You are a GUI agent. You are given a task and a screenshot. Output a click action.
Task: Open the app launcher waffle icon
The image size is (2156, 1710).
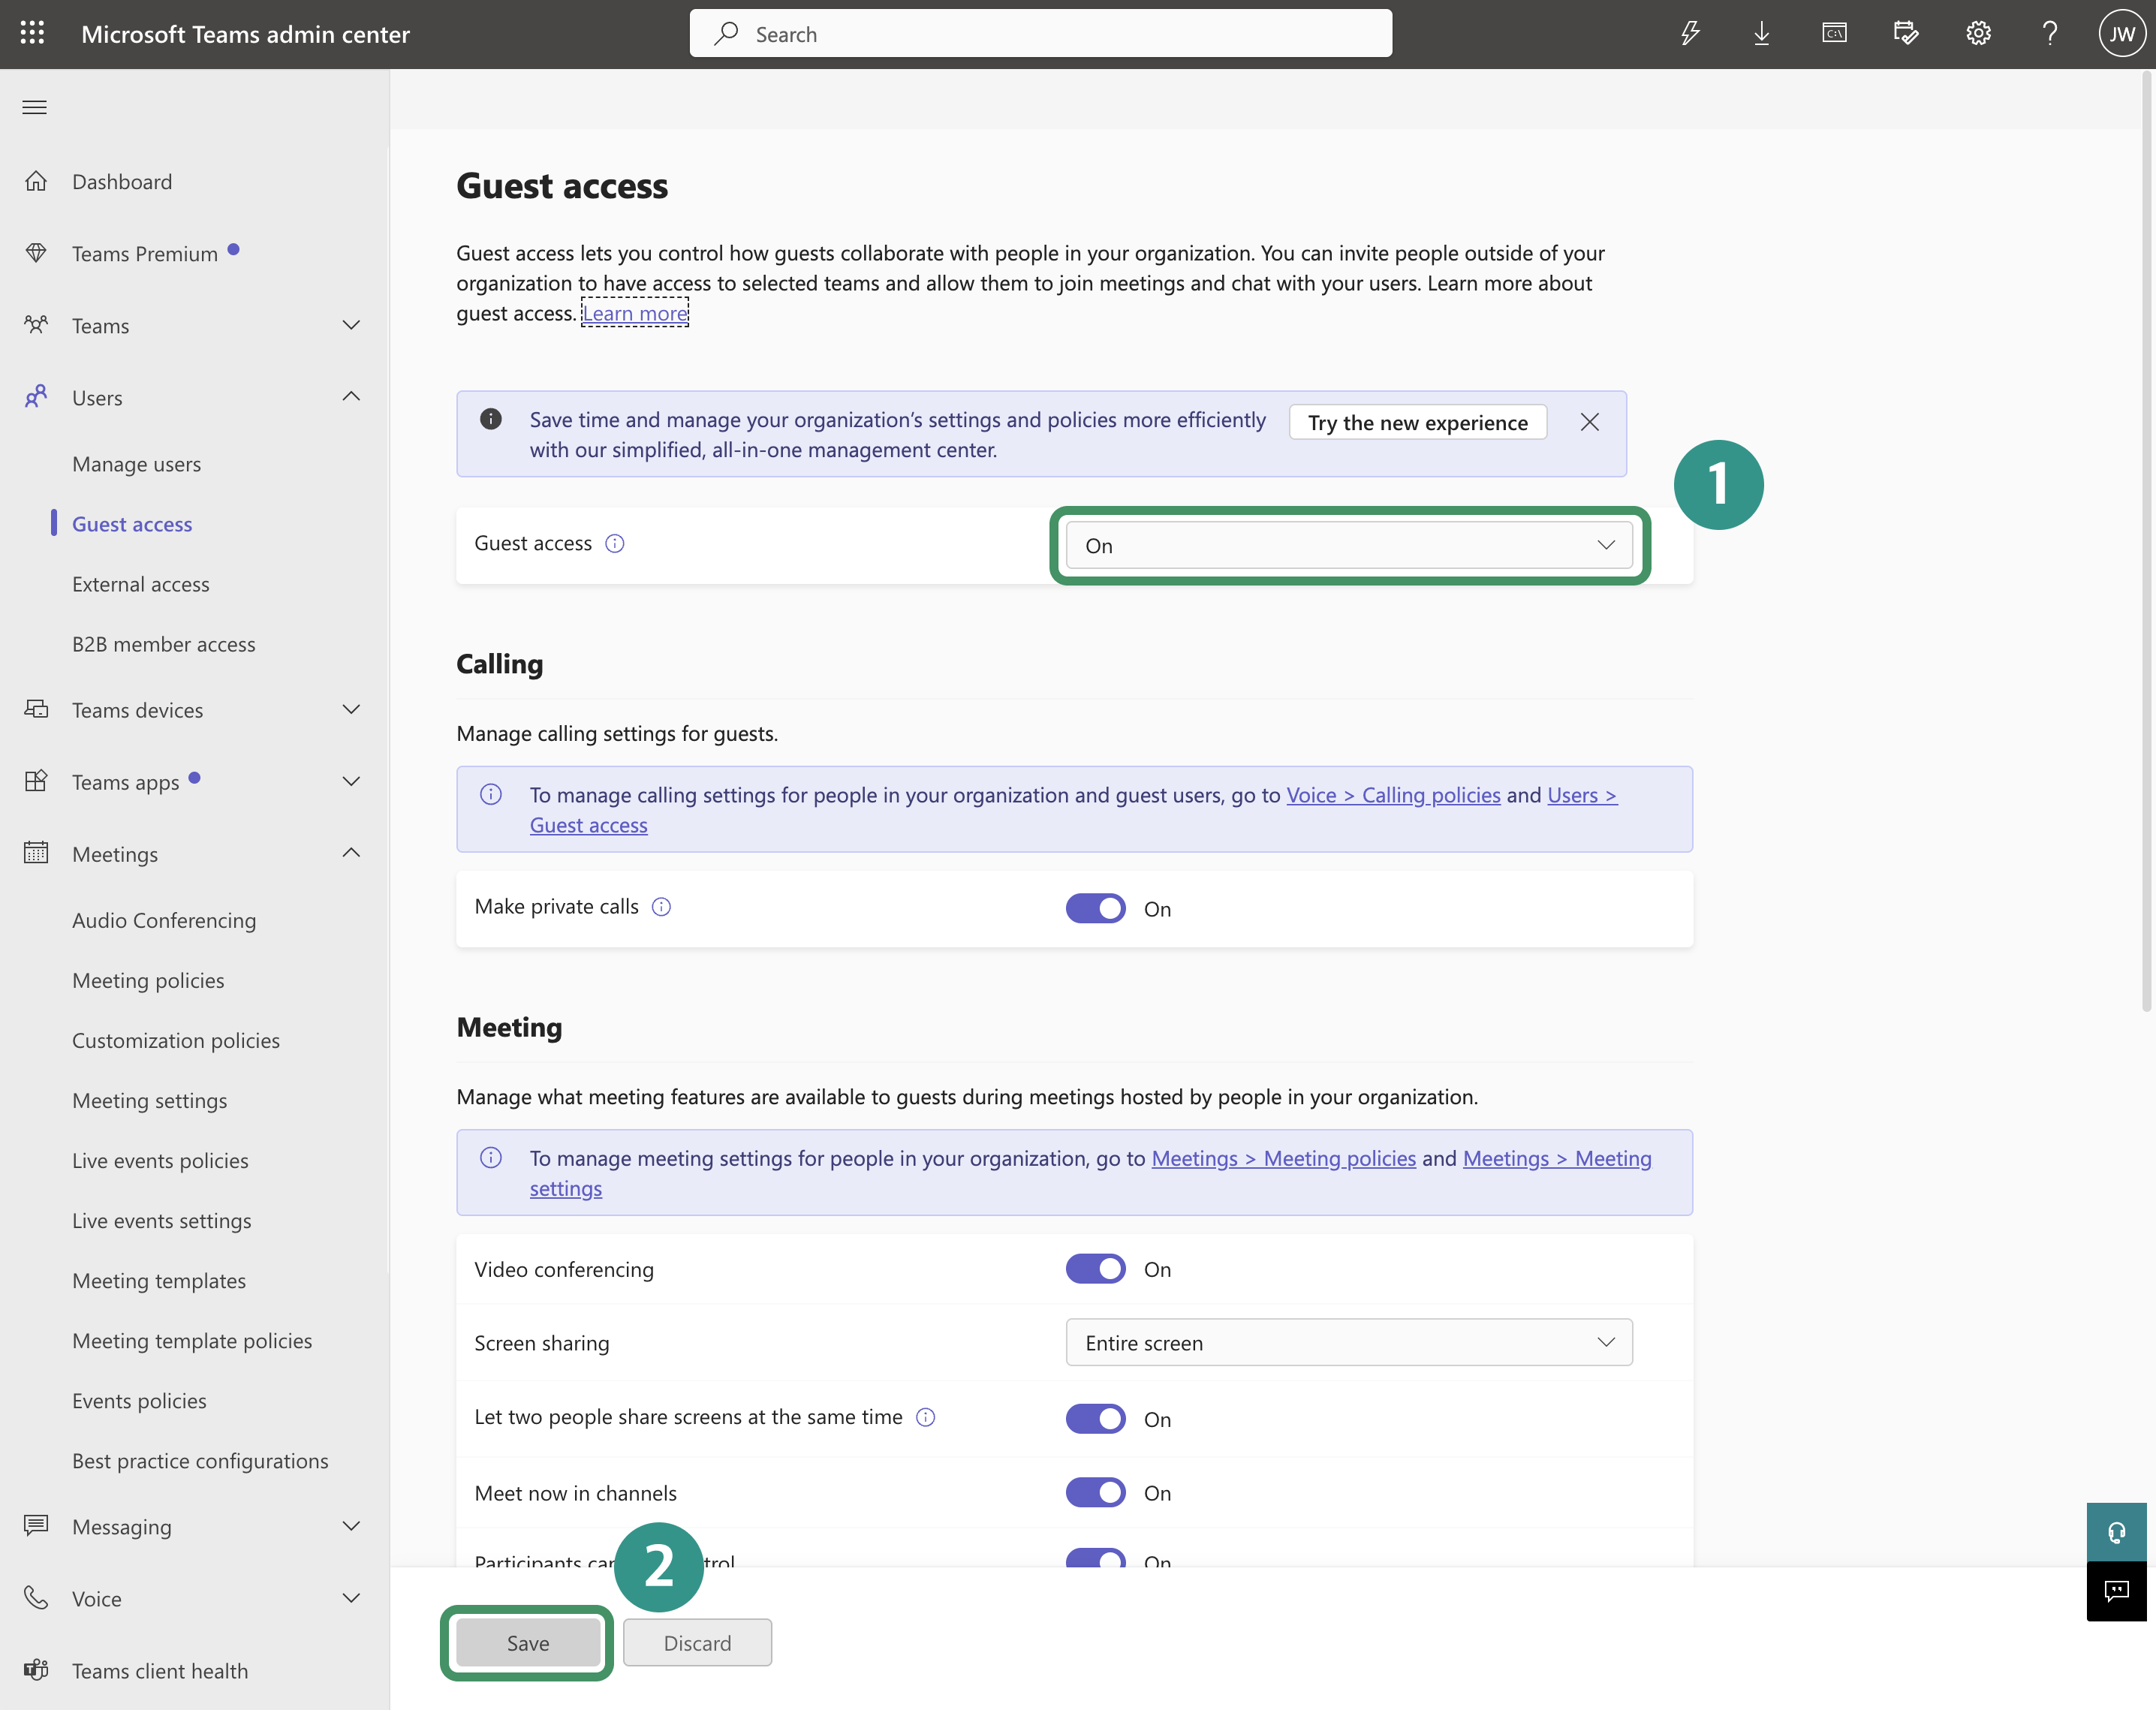click(33, 33)
